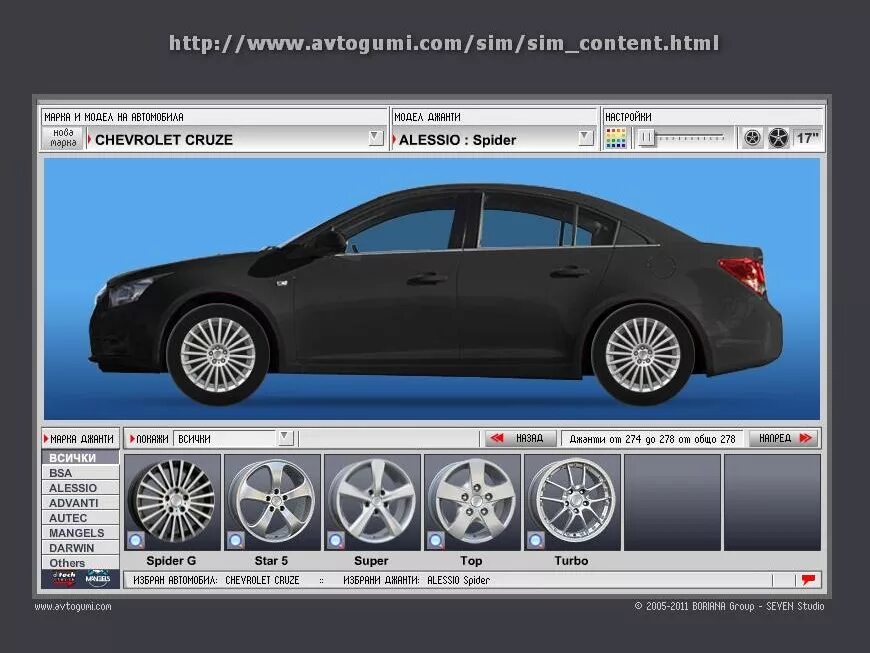Click the settings slider handle
This screenshot has height=653, width=870.
[x=647, y=138]
